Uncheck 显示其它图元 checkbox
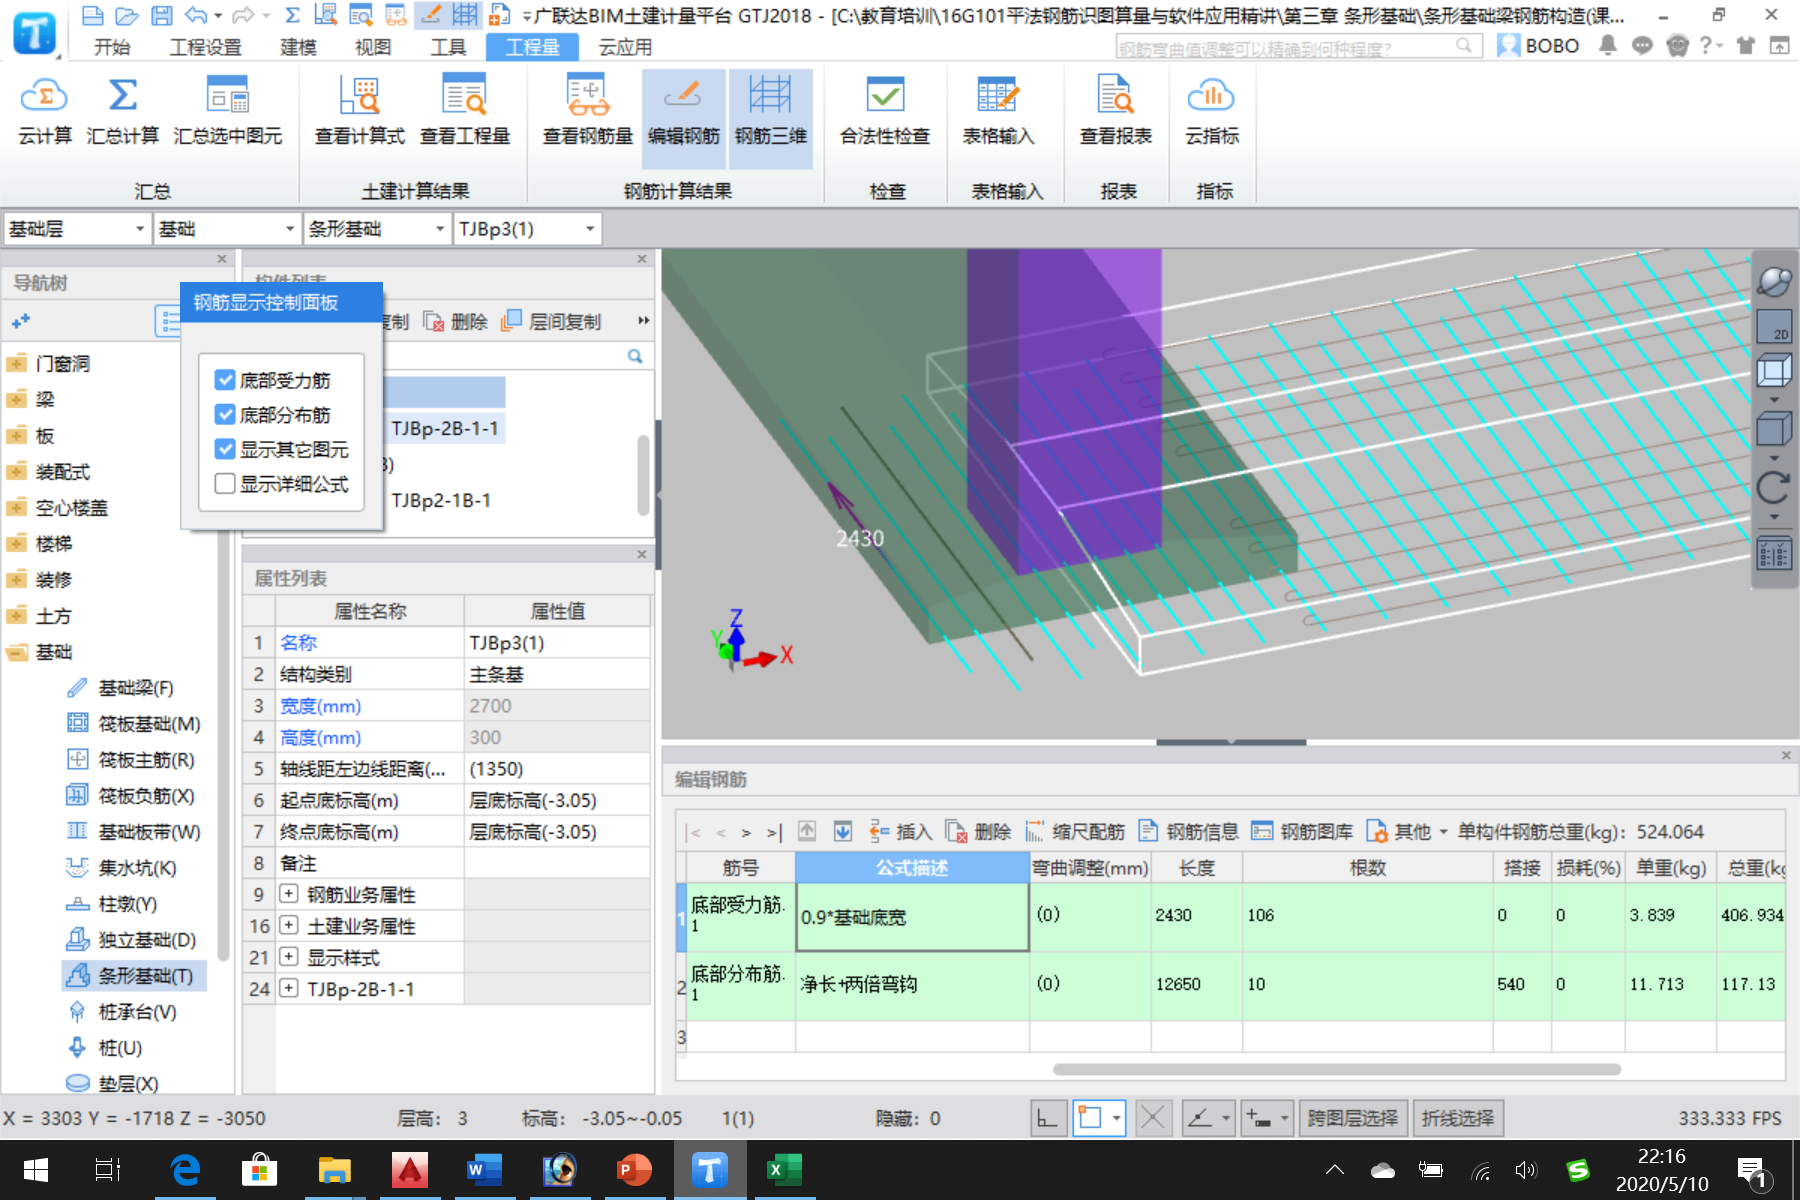 225,449
